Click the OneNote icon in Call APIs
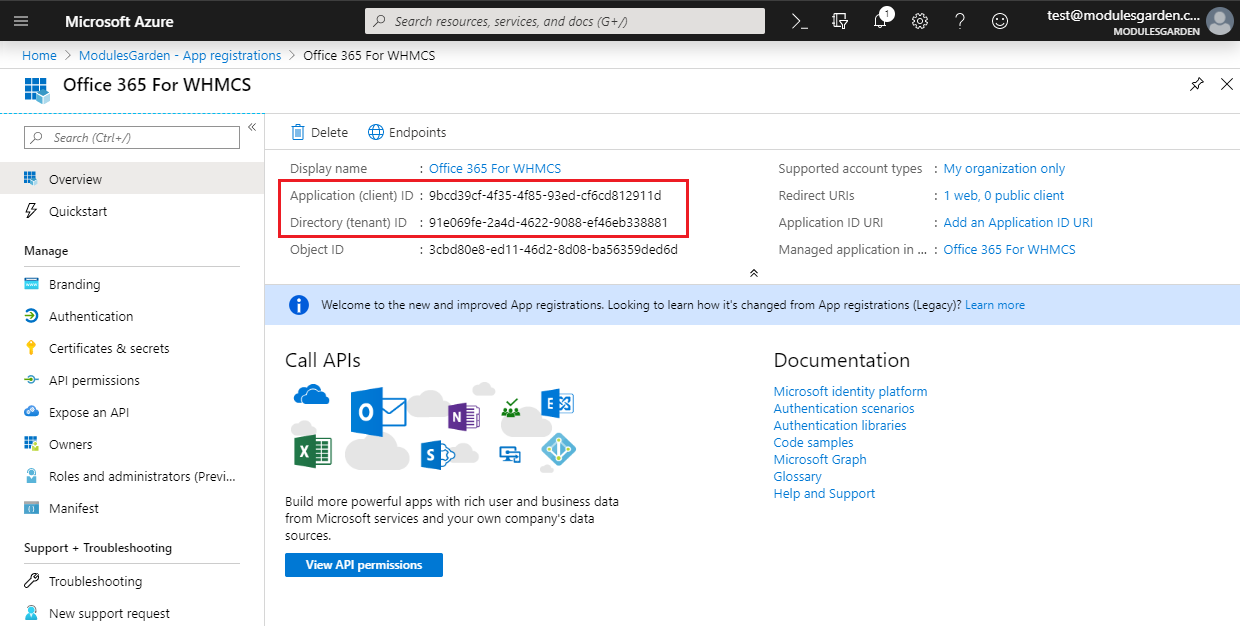The width and height of the screenshot is (1240, 626). 463,416
